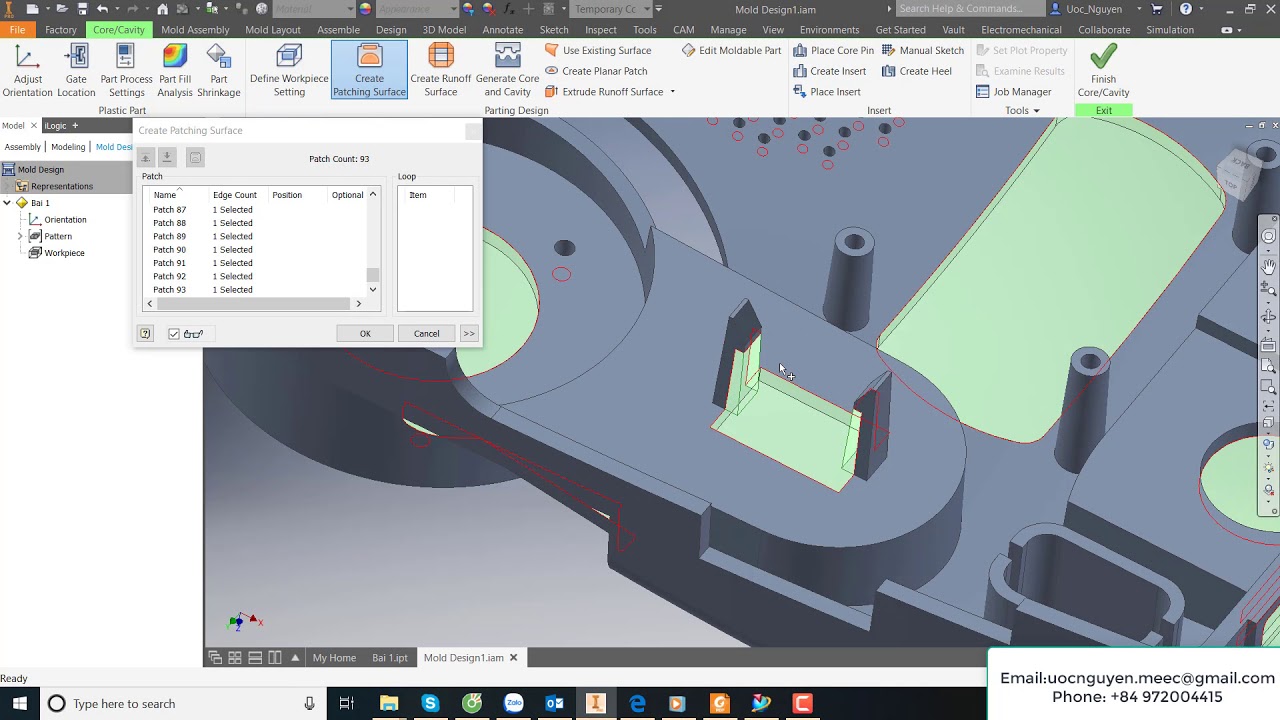Click Create Heel command

tap(916, 71)
